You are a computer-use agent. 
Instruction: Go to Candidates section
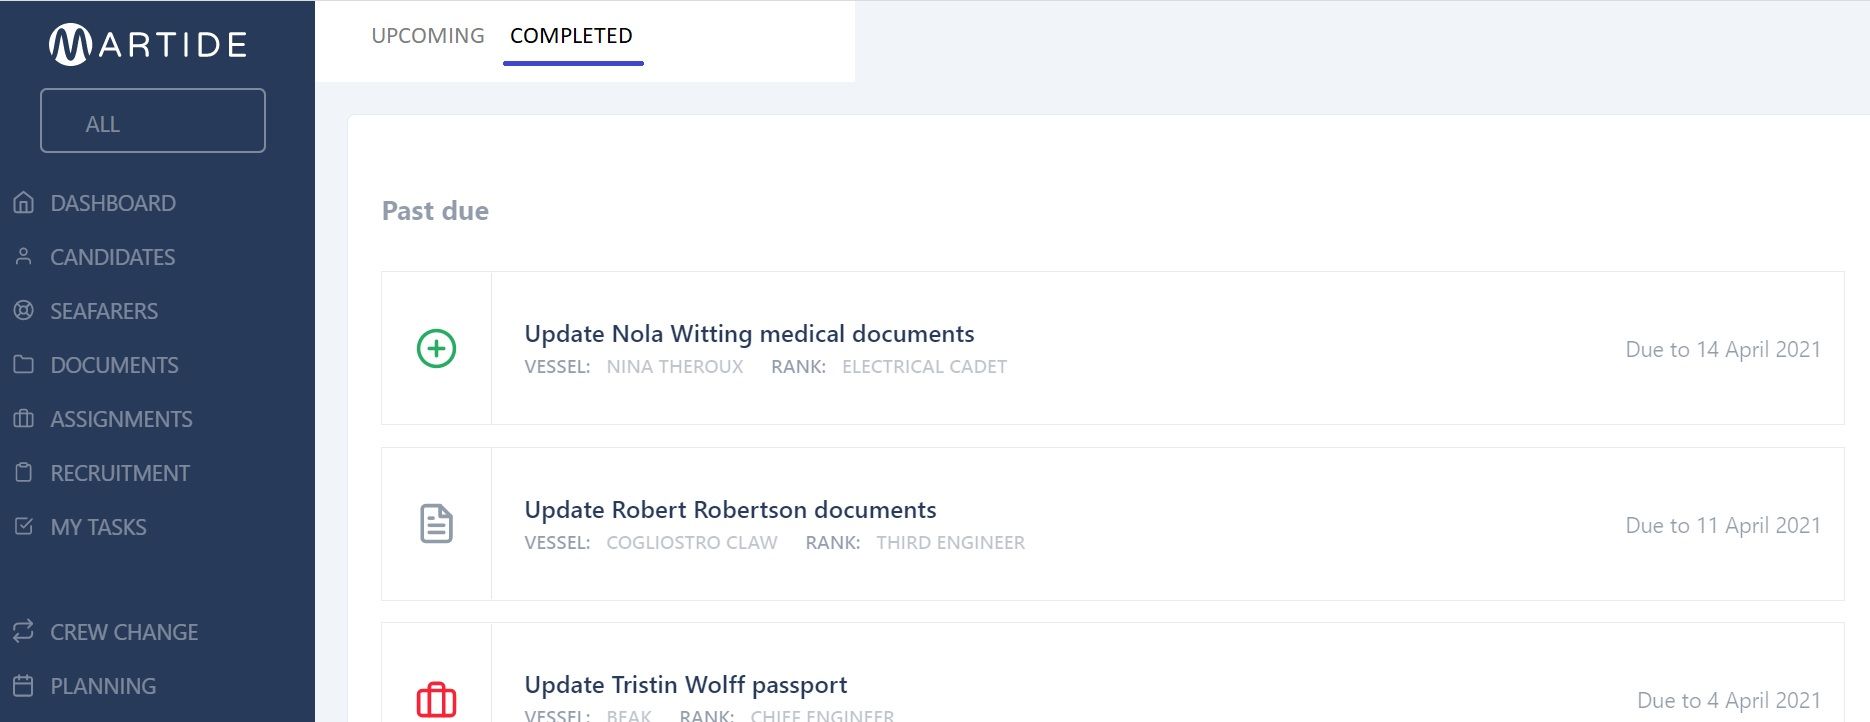(113, 257)
